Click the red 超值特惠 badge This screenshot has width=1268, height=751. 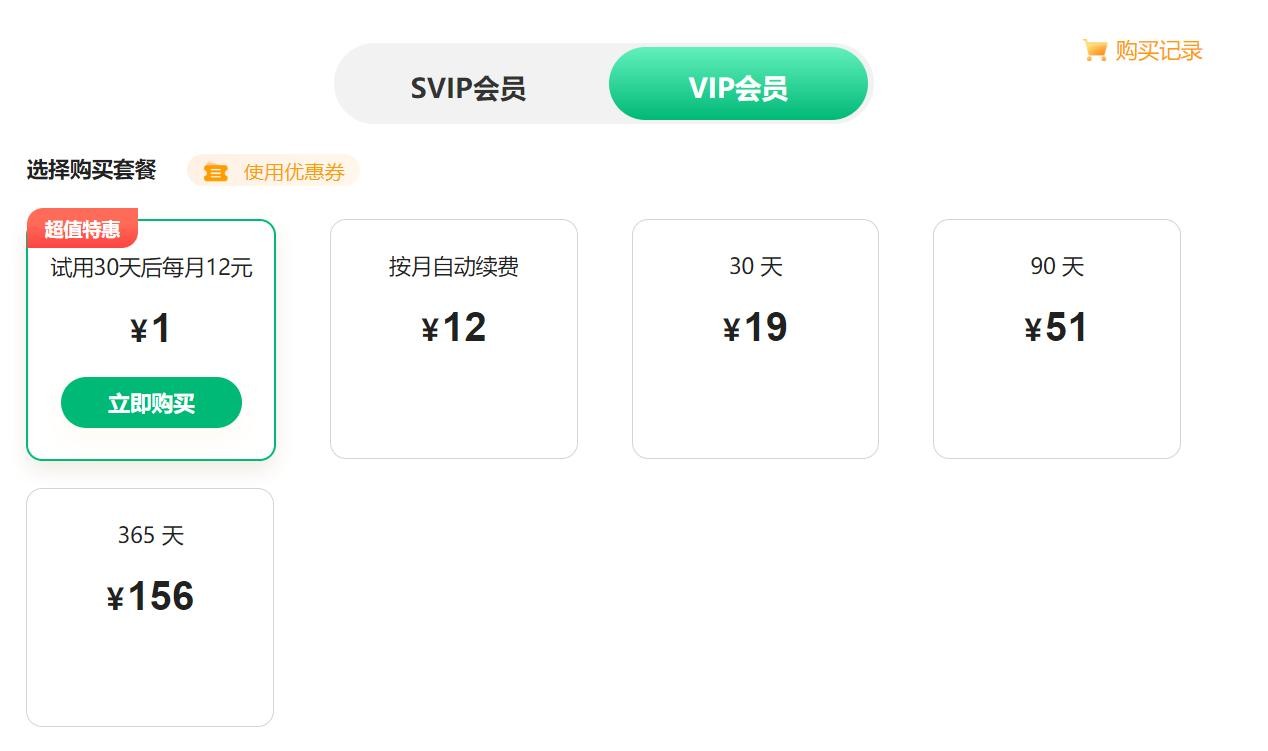(x=82, y=229)
